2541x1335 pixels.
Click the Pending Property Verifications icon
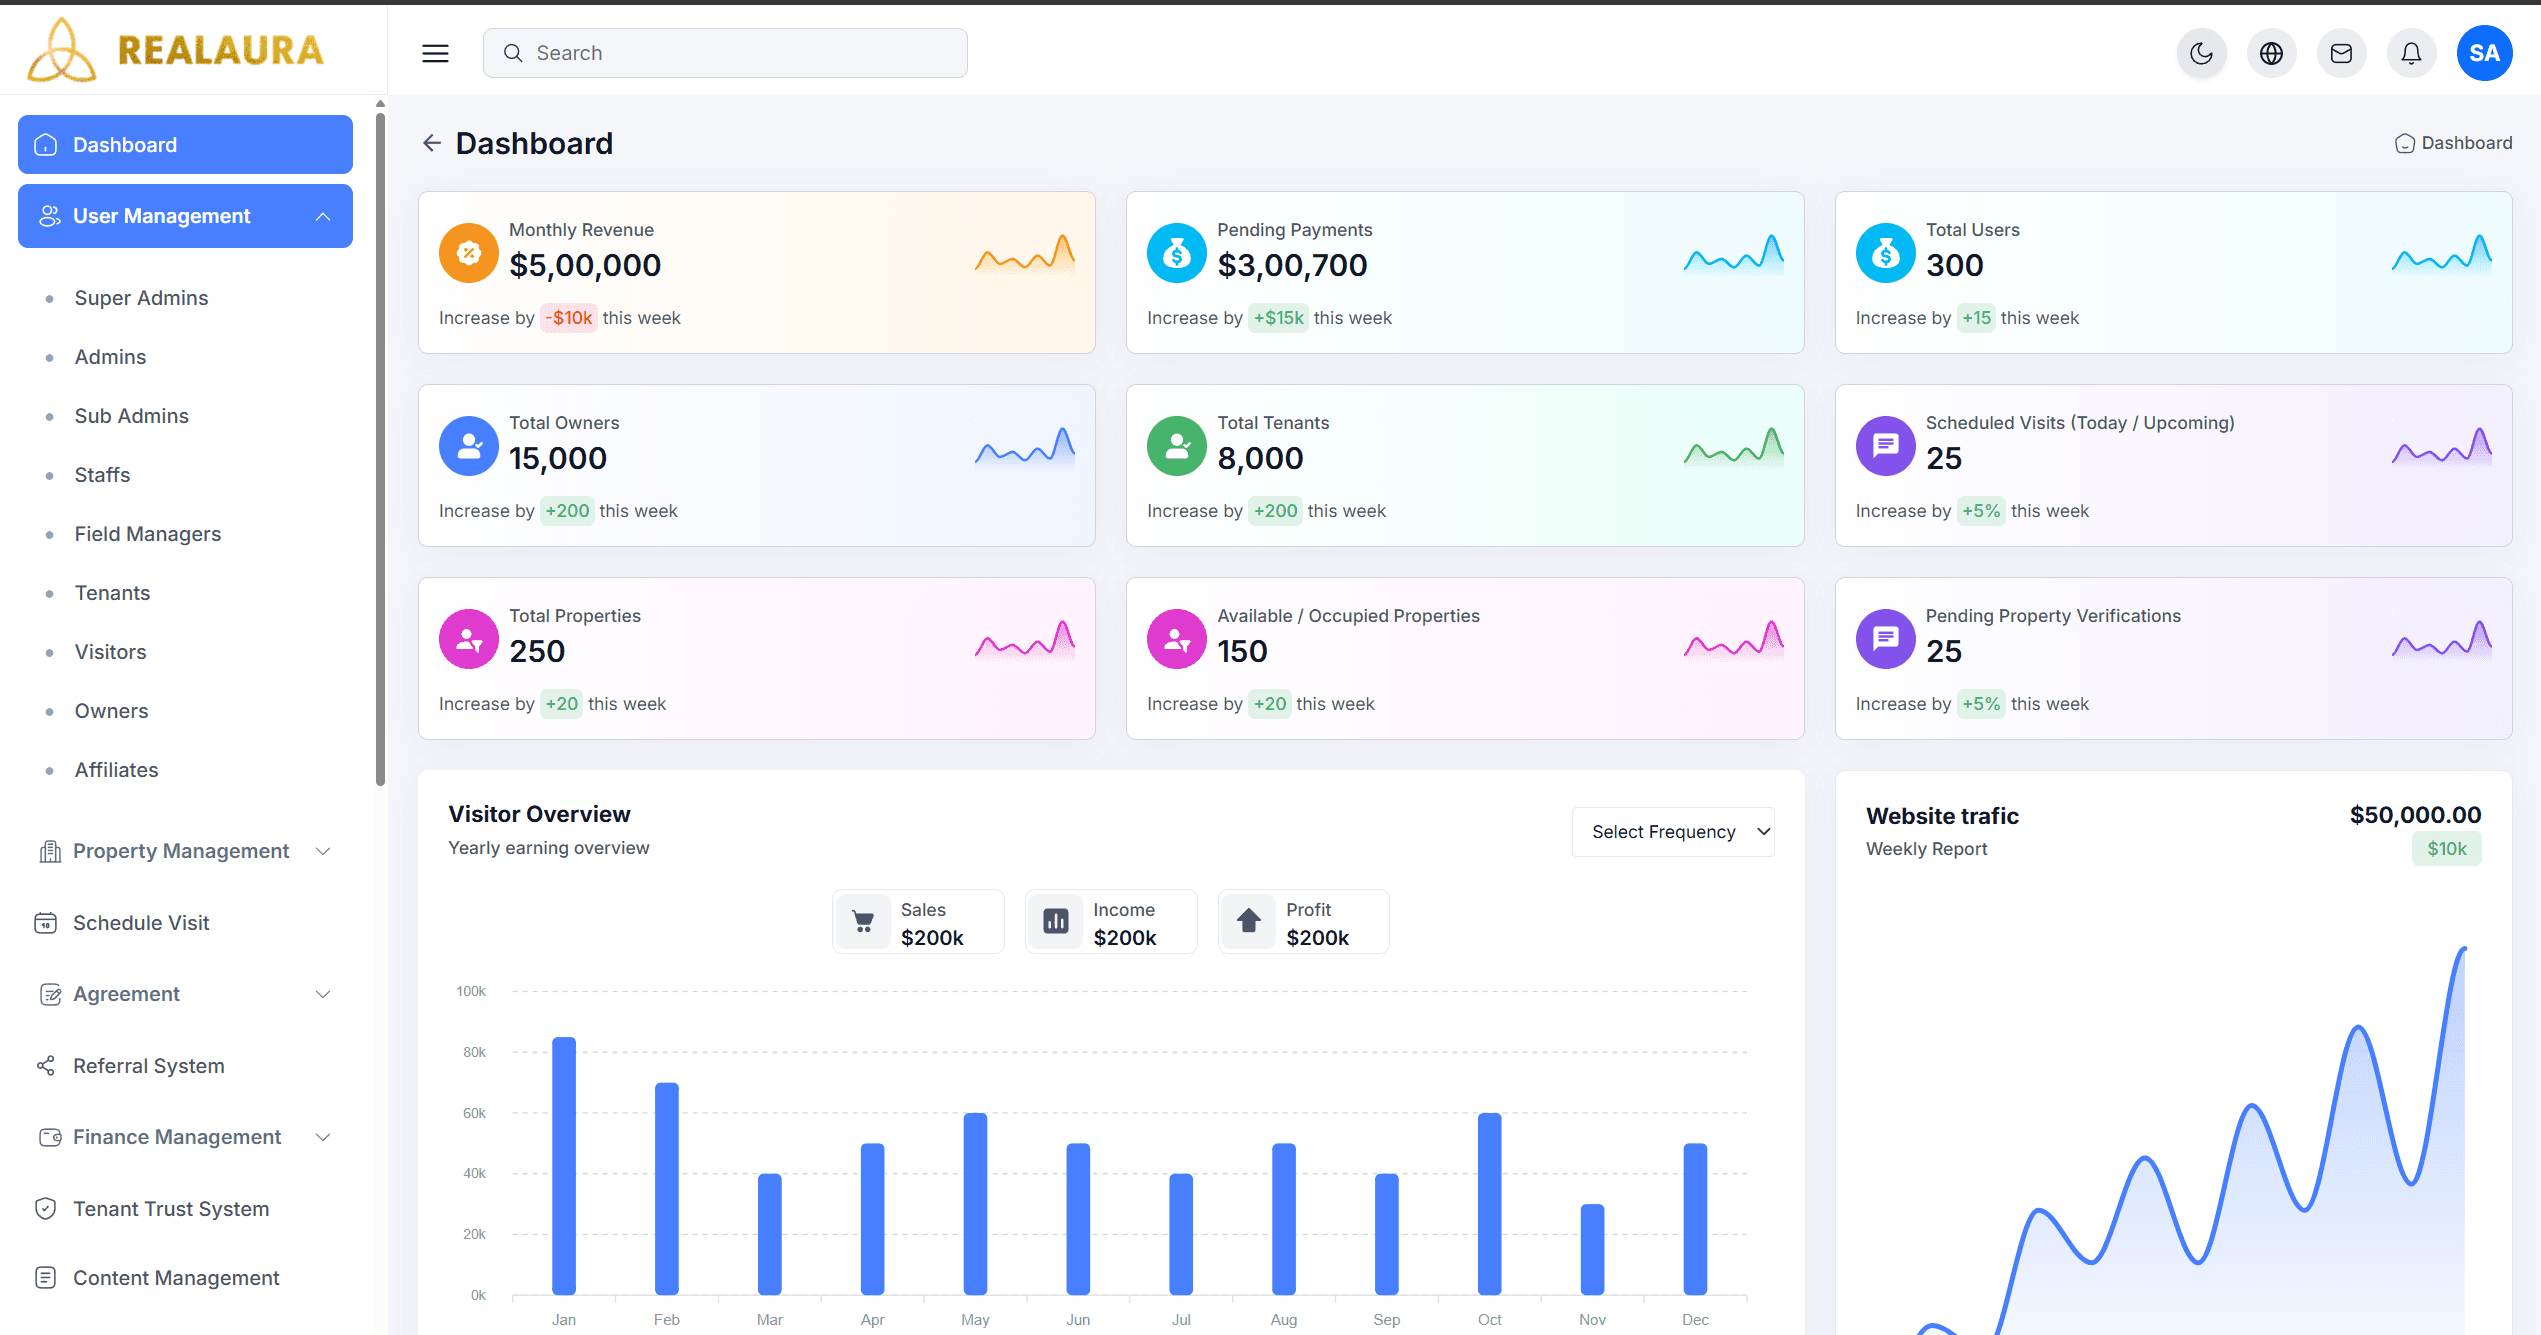click(x=1885, y=639)
